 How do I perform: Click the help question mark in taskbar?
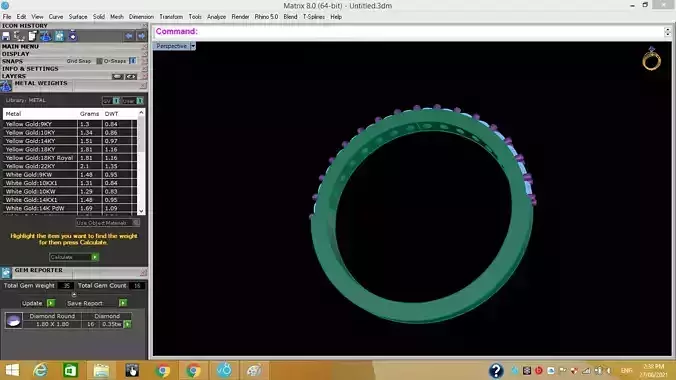click(x=496, y=371)
